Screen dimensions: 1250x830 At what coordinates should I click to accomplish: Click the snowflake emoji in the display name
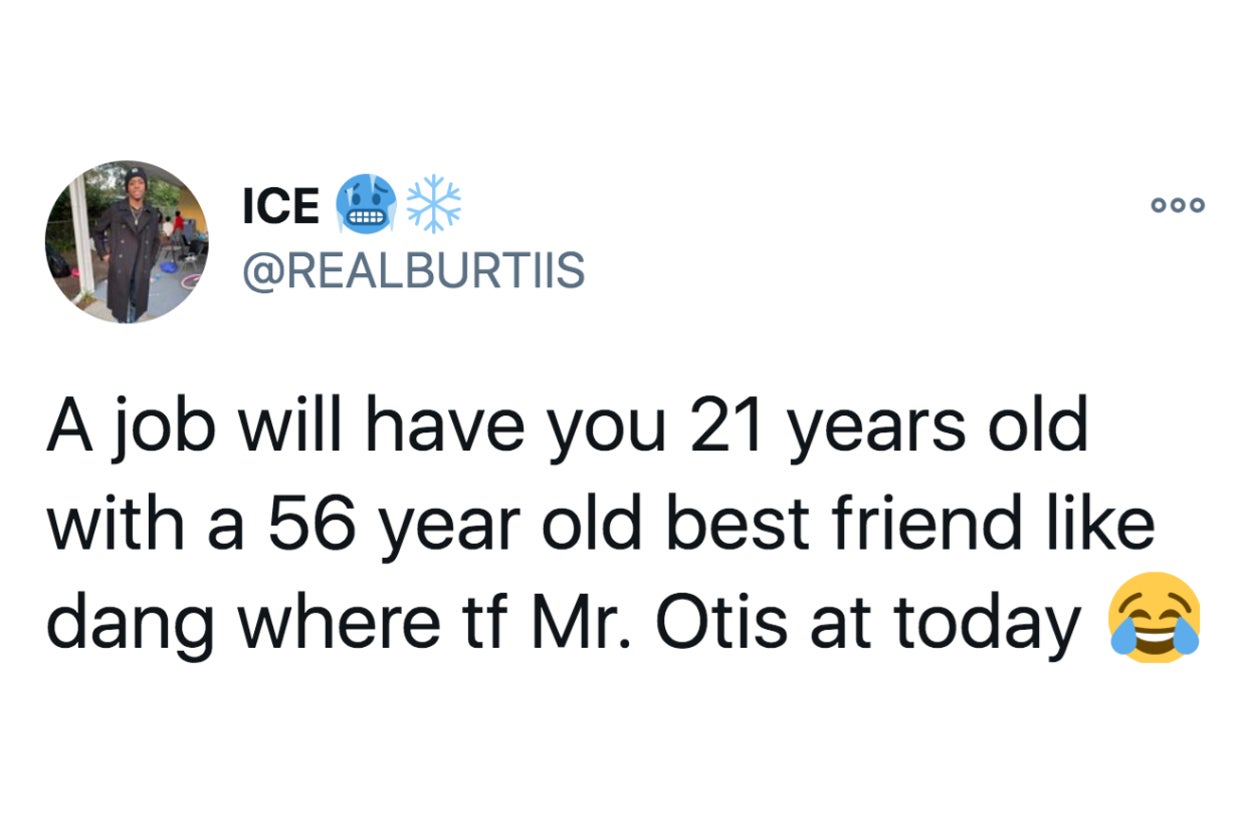[x=437, y=203]
